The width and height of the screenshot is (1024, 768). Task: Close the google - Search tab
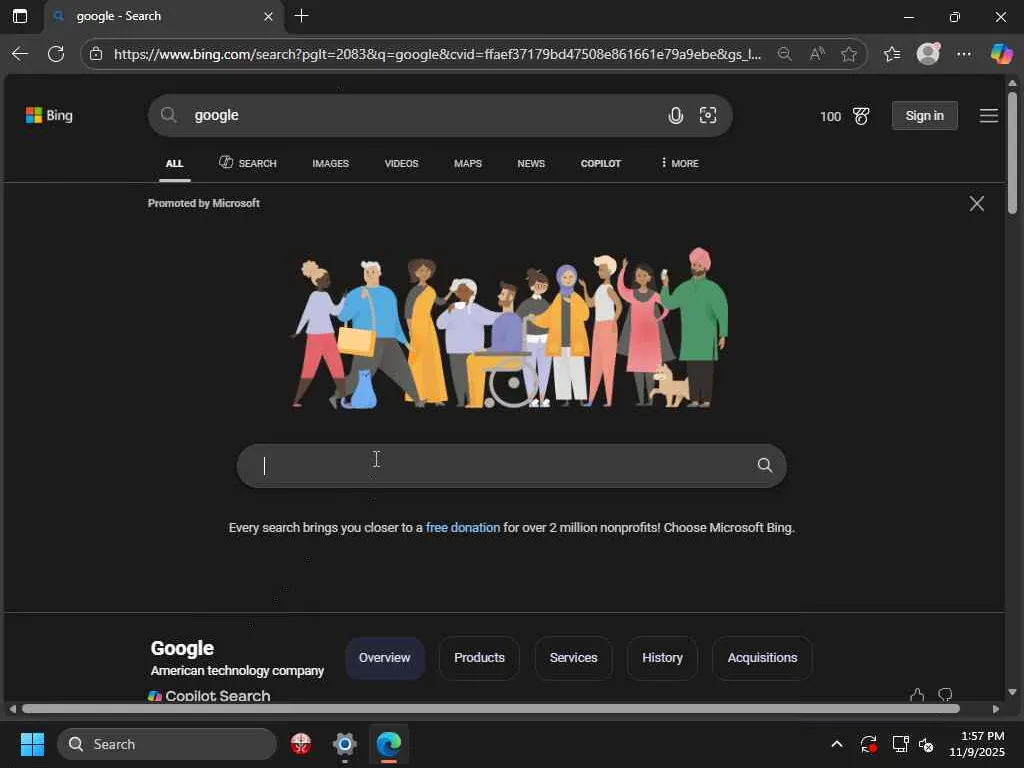coord(268,16)
